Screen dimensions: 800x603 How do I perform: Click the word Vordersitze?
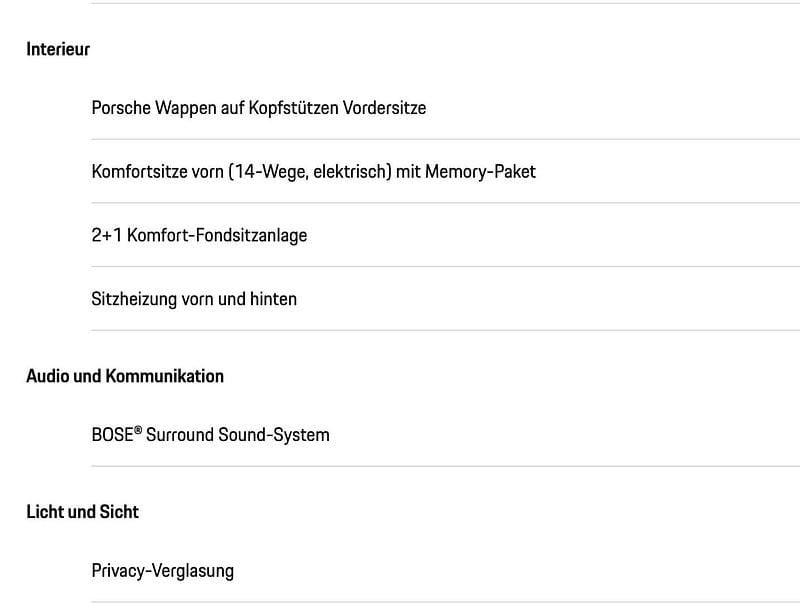coord(382,107)
